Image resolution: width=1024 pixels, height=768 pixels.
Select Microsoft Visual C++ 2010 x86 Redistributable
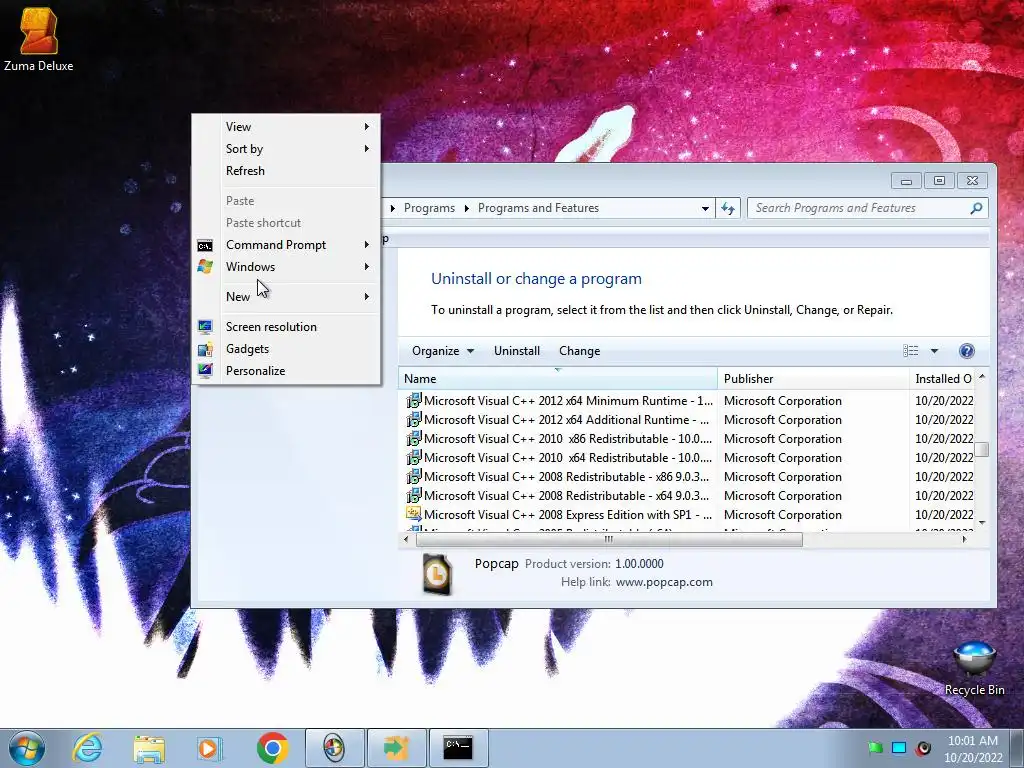point(686,439)
